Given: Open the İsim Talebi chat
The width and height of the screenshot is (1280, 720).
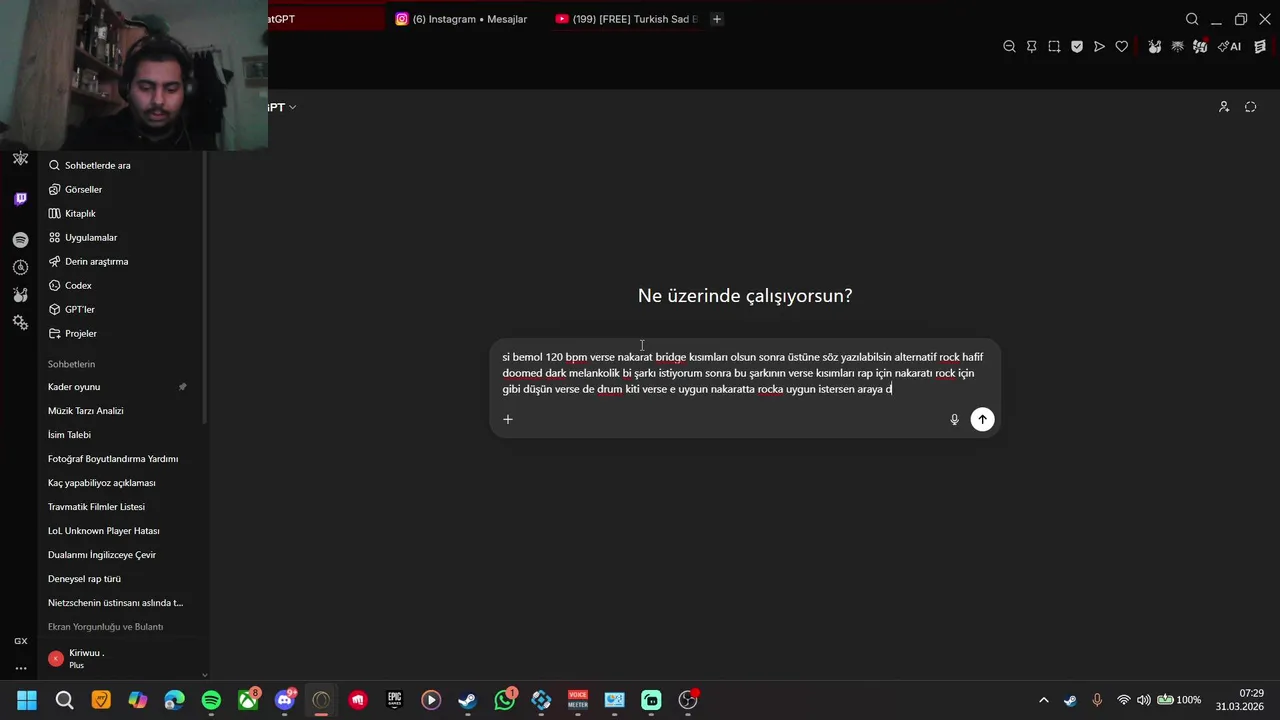Looking at the screenshot, I should coord(122,435).
